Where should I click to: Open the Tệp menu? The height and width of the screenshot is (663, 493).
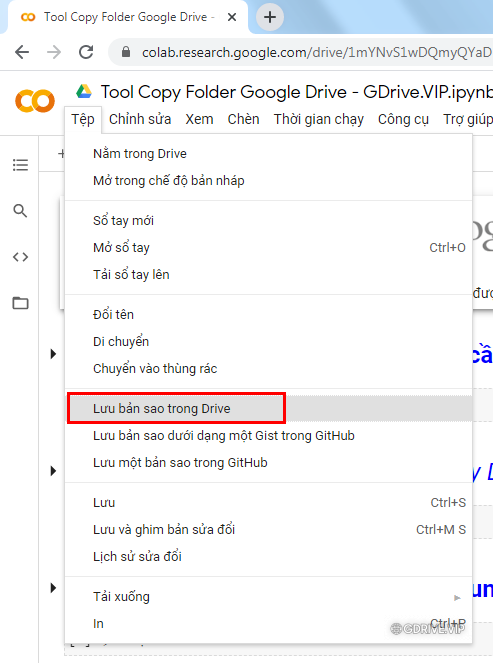83,120
